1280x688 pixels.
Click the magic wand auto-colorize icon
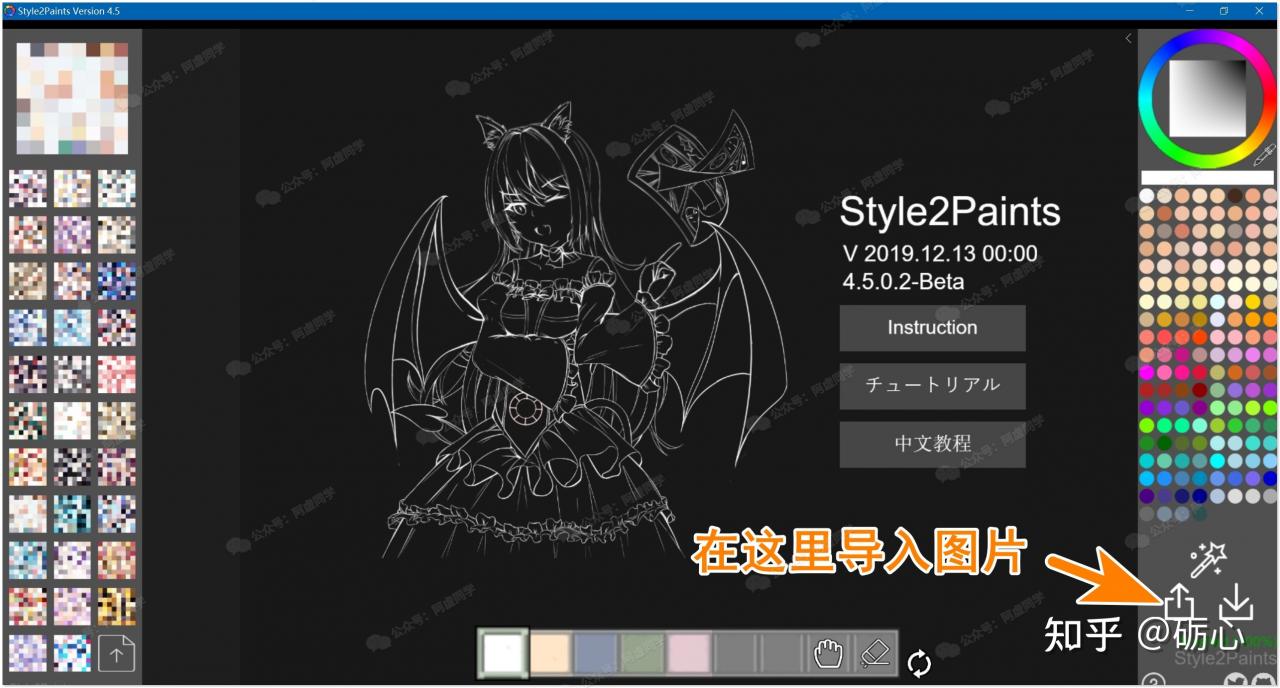(1208, 559)
